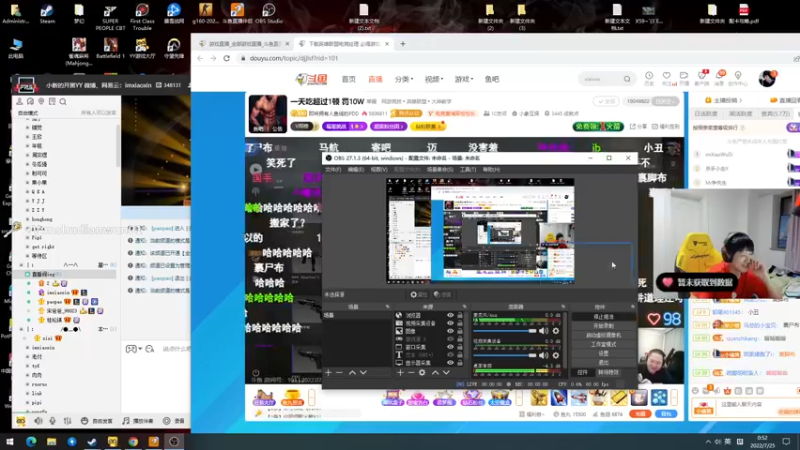Remove selected source in OBS sources panel
Image resolution: width=800 pixels, height=450 pixels.
[x=411, y=373]
